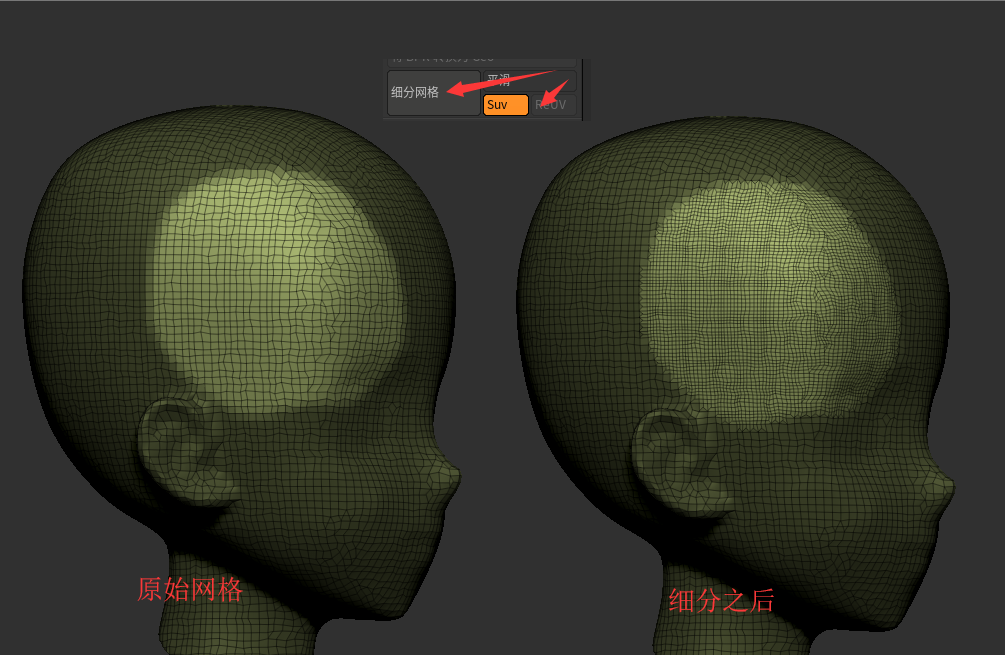The height and width of the screenshot is (655, 1005).
Task: Click the red arrowhead pointing at 细分网格
Action: pyautogui.click(x=453, y=91)
